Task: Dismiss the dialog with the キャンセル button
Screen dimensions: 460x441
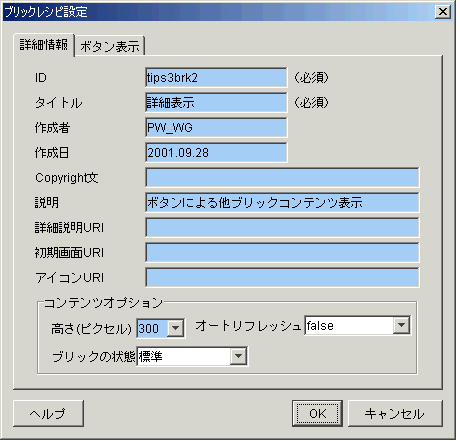Action: 395,414
